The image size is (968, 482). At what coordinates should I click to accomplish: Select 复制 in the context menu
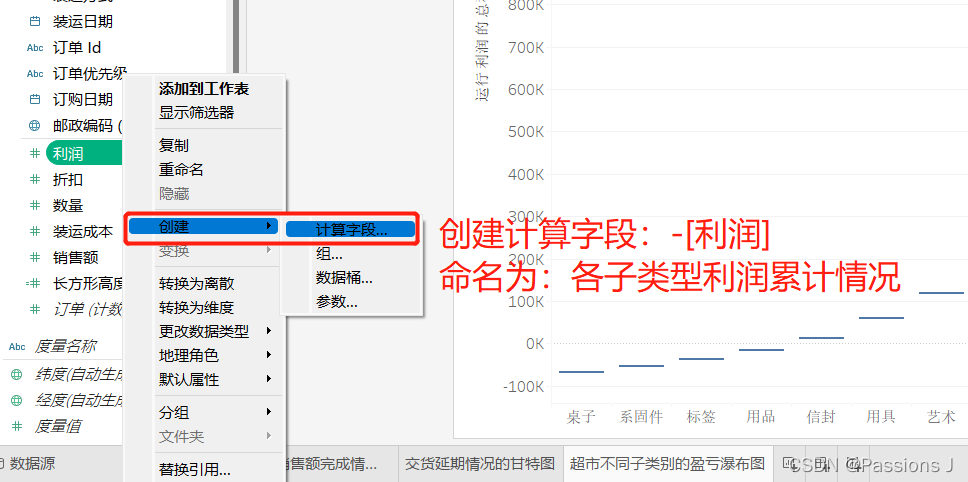click(x=173, y=146)
